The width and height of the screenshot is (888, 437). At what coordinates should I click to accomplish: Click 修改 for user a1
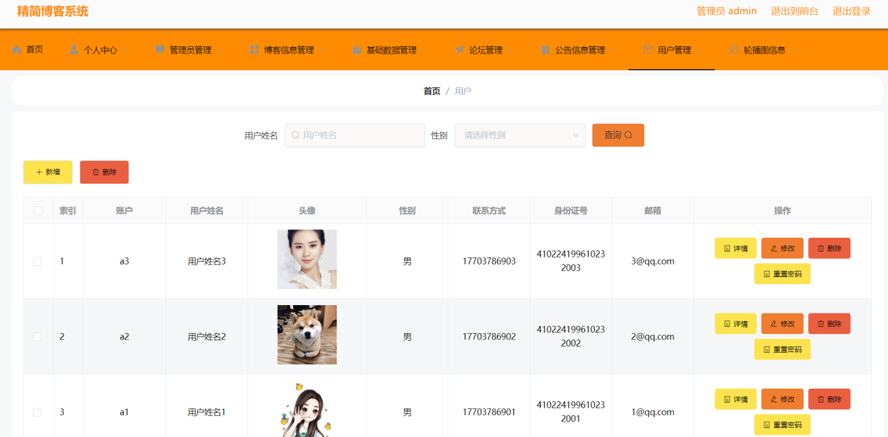click(782, 399)
